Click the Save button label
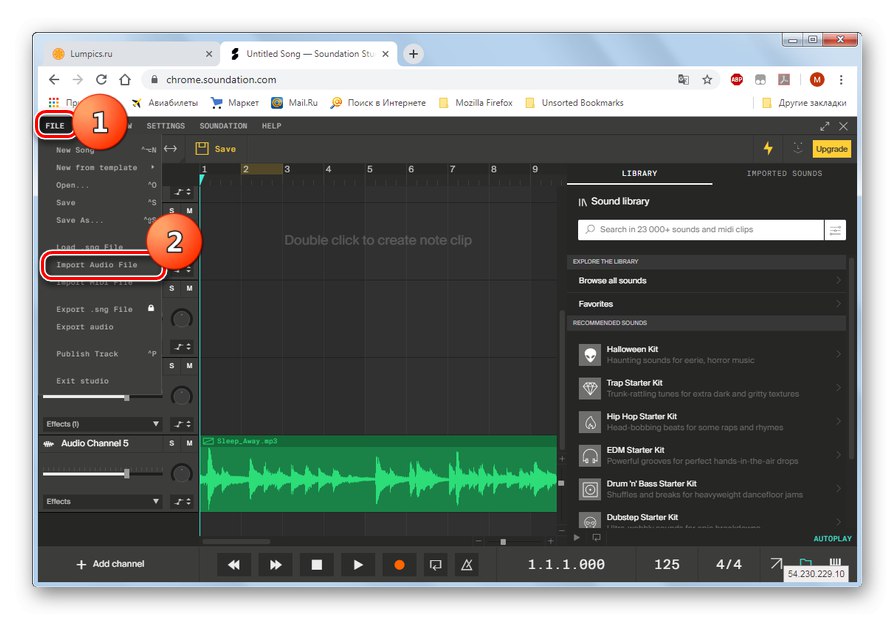895x620 pixels. click(225, 149)
